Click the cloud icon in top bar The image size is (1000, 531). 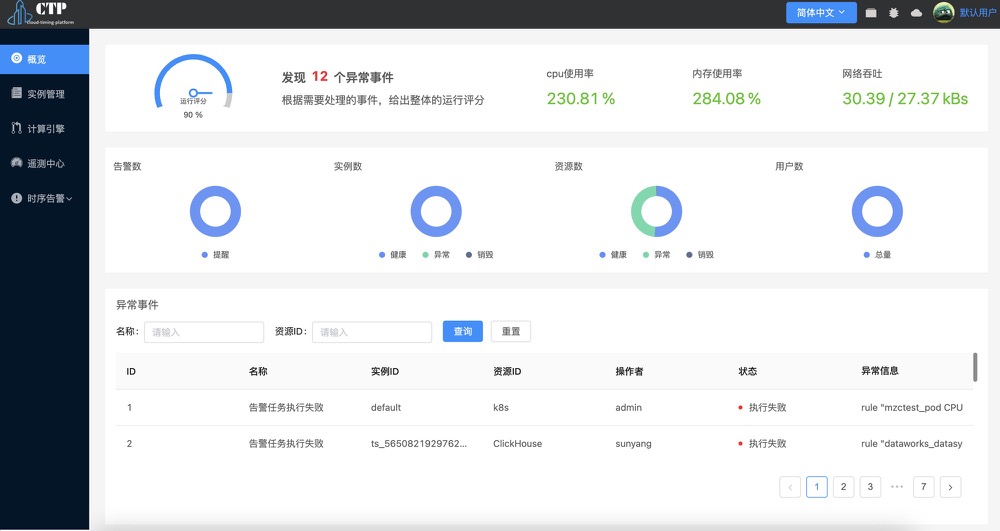(916, 13)
